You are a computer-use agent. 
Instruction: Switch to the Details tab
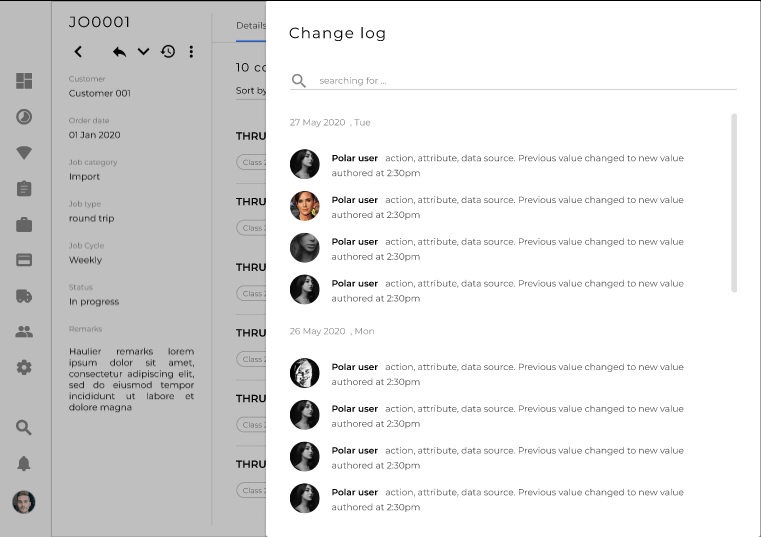tap(250, 25)
